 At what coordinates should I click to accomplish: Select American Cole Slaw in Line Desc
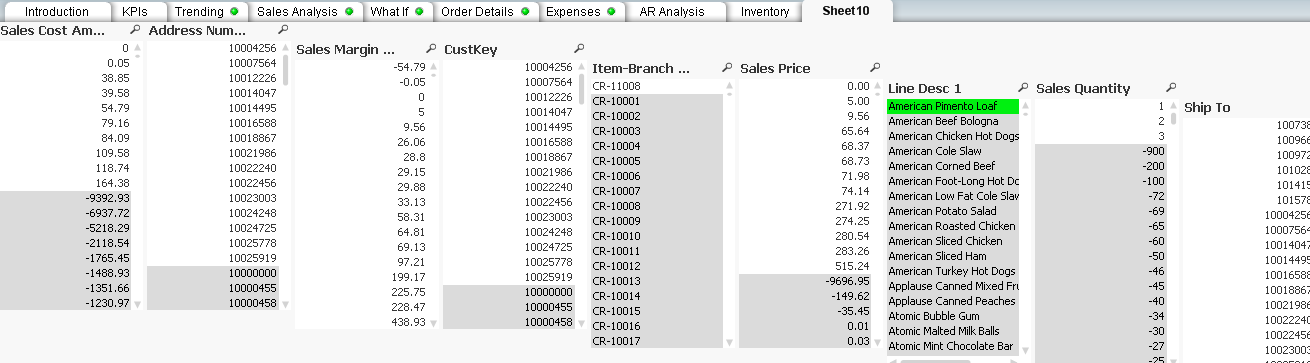[953, 151]
